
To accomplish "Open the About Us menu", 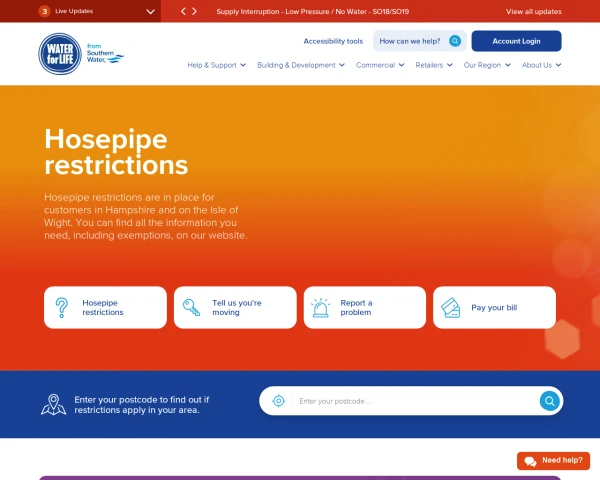I will click(541, 65).
